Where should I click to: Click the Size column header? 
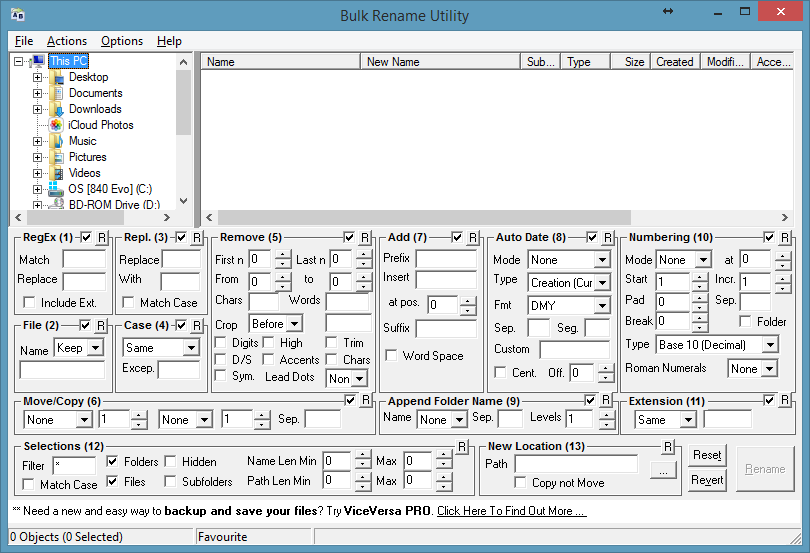630,62
